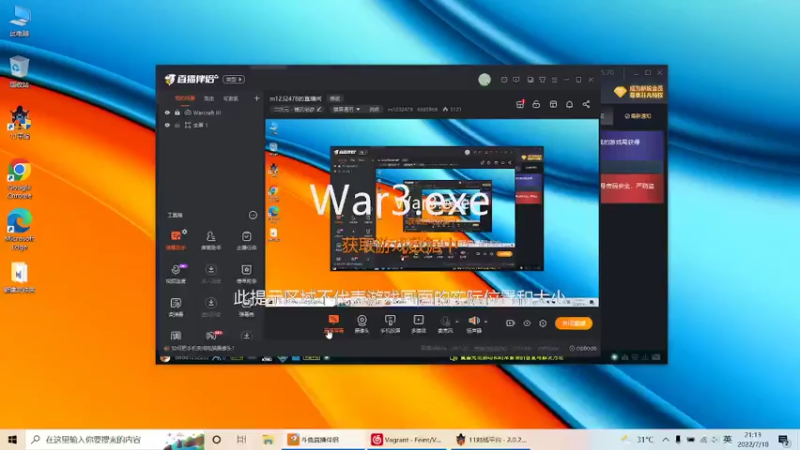Add a multimedia source
The width and height of the screenshot is (800, 450).
click(x=418, y=323)
